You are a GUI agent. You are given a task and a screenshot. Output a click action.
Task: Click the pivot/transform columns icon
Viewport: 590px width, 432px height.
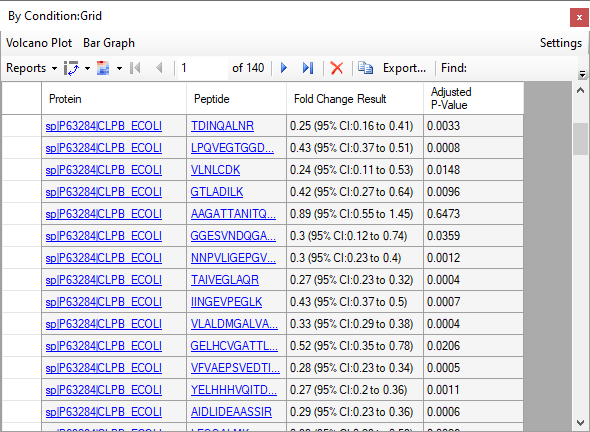coord(71,68)
